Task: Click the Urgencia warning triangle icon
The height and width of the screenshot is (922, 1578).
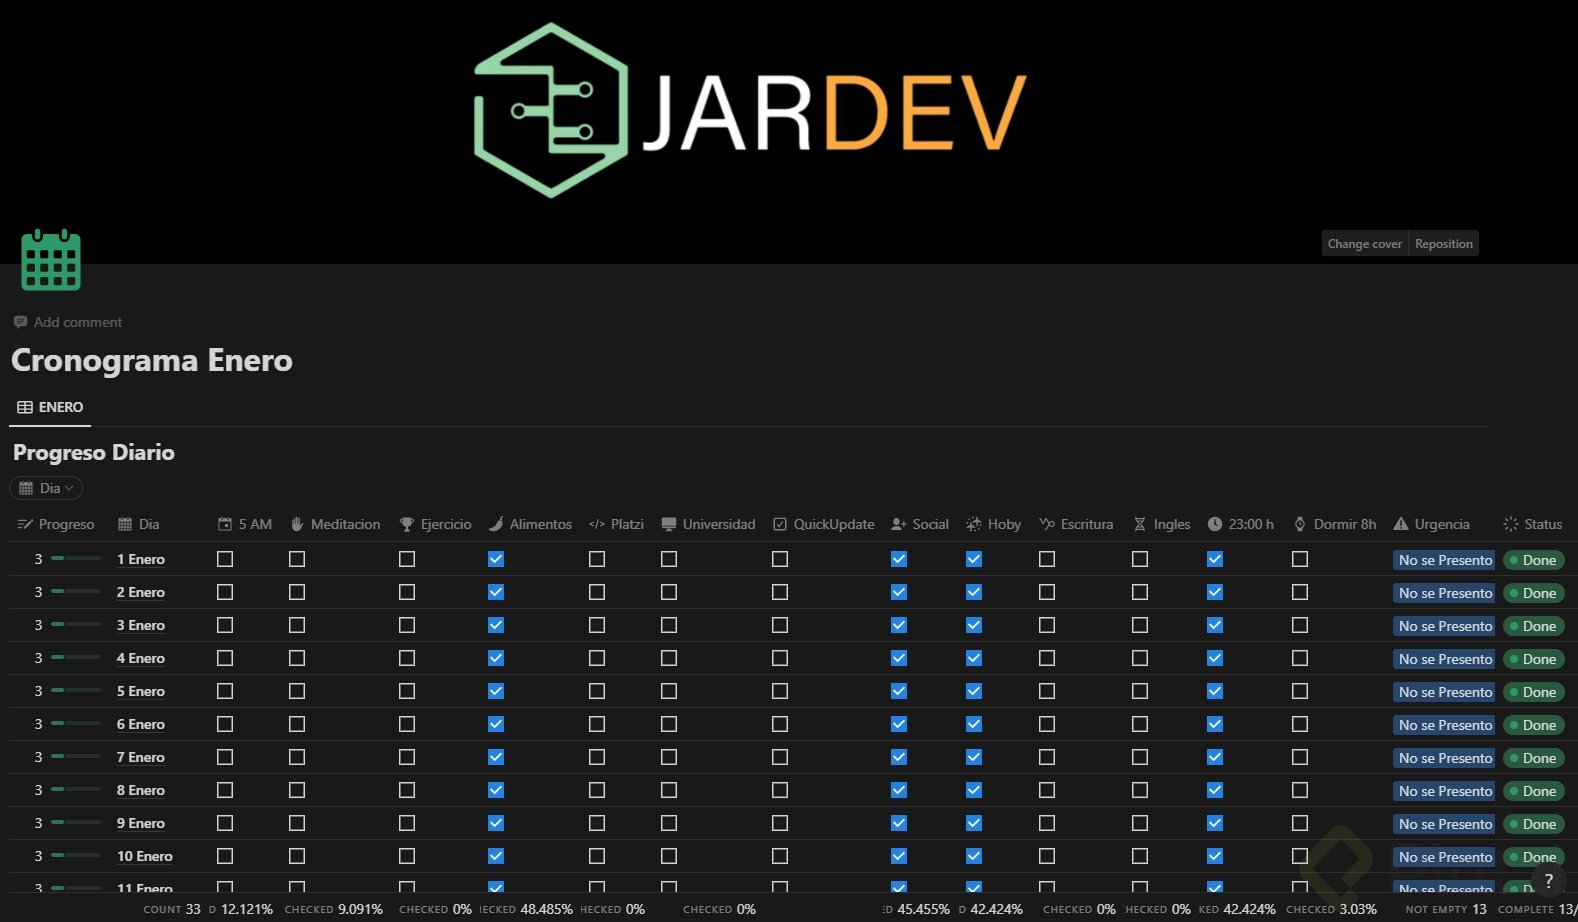Action: (1401, 524)
